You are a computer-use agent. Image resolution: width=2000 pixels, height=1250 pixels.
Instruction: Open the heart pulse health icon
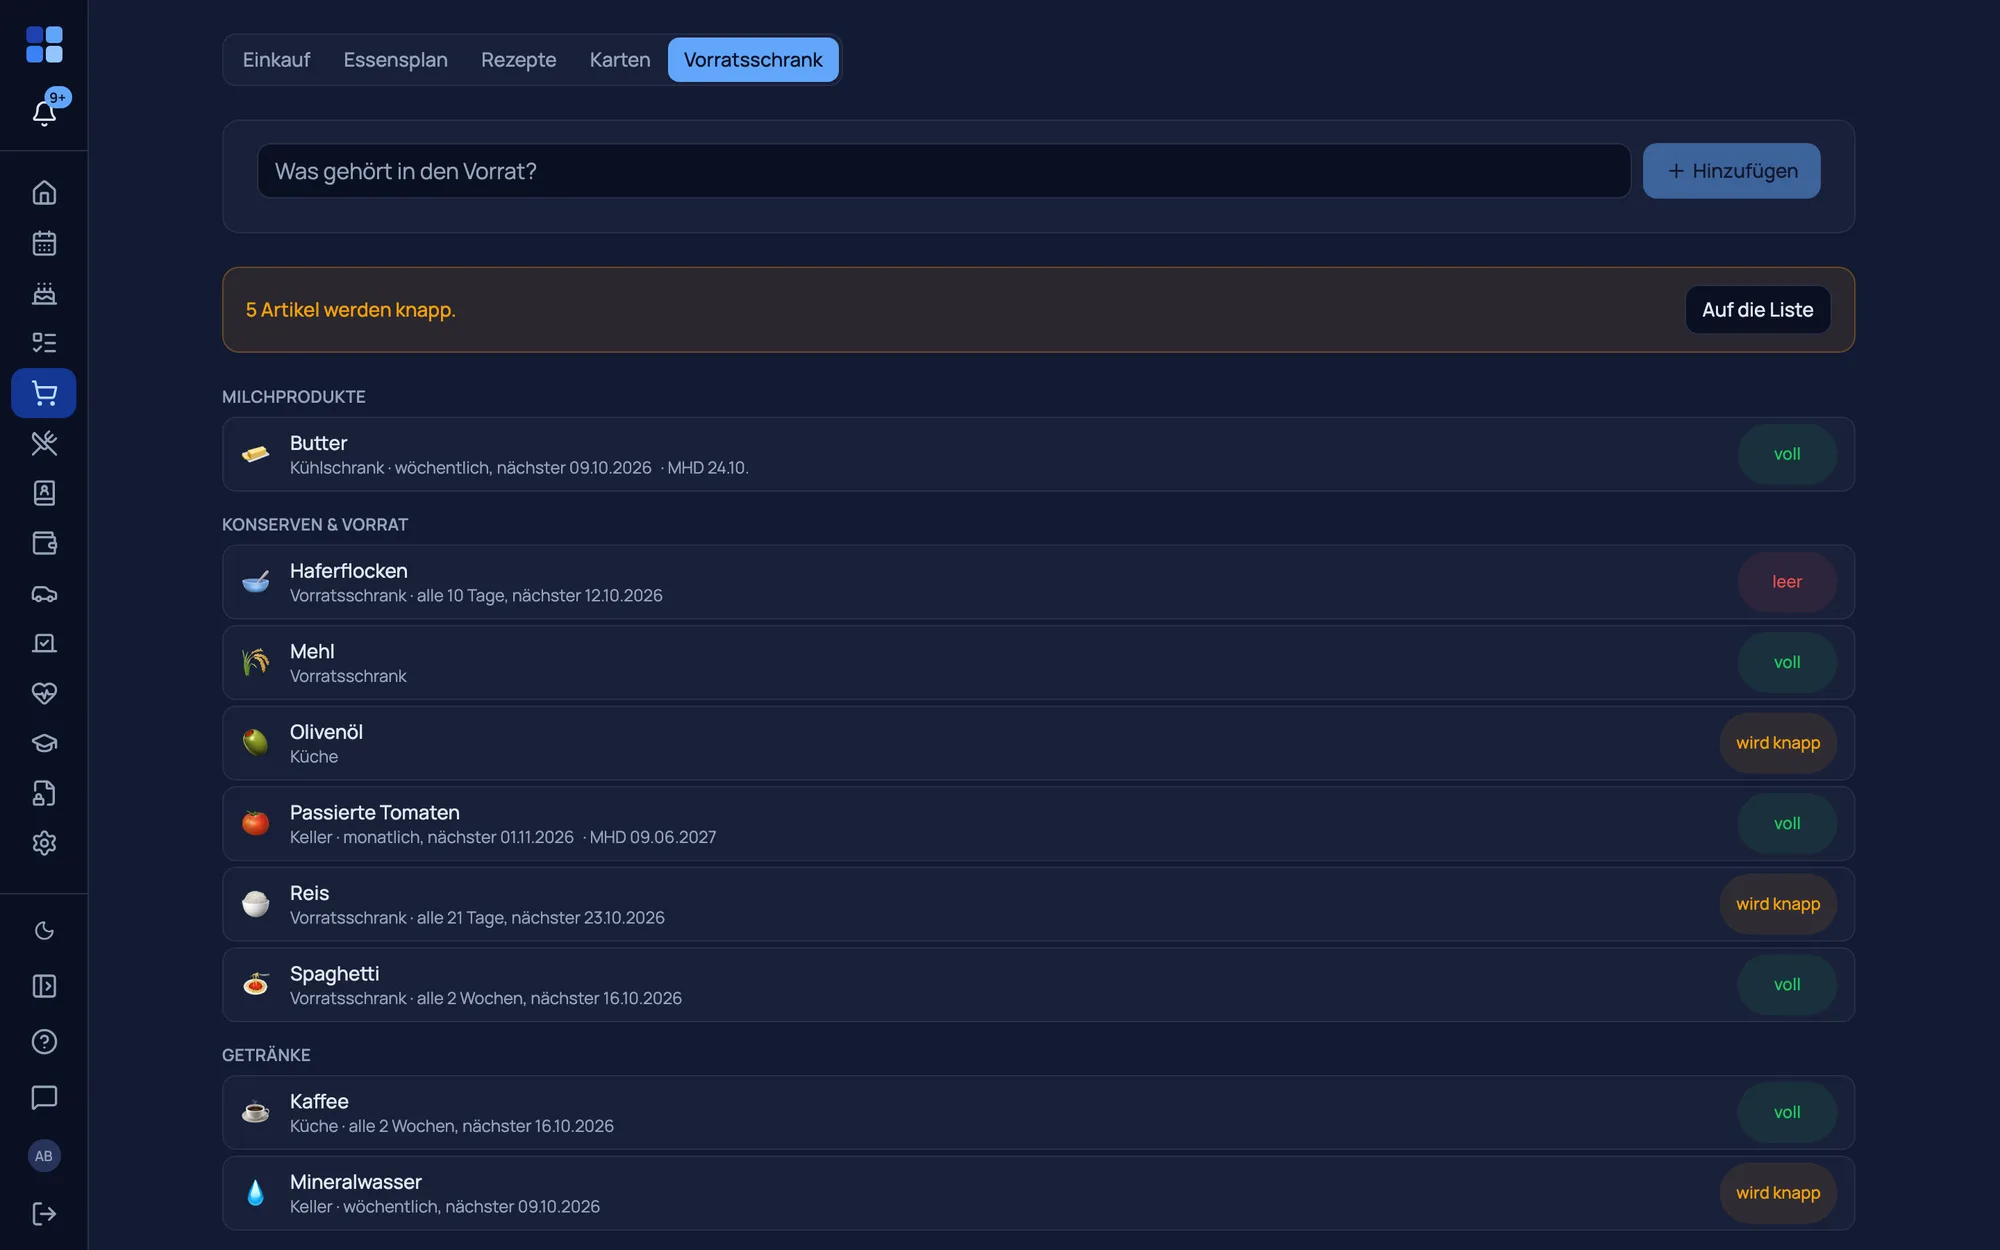click(44, 693)
